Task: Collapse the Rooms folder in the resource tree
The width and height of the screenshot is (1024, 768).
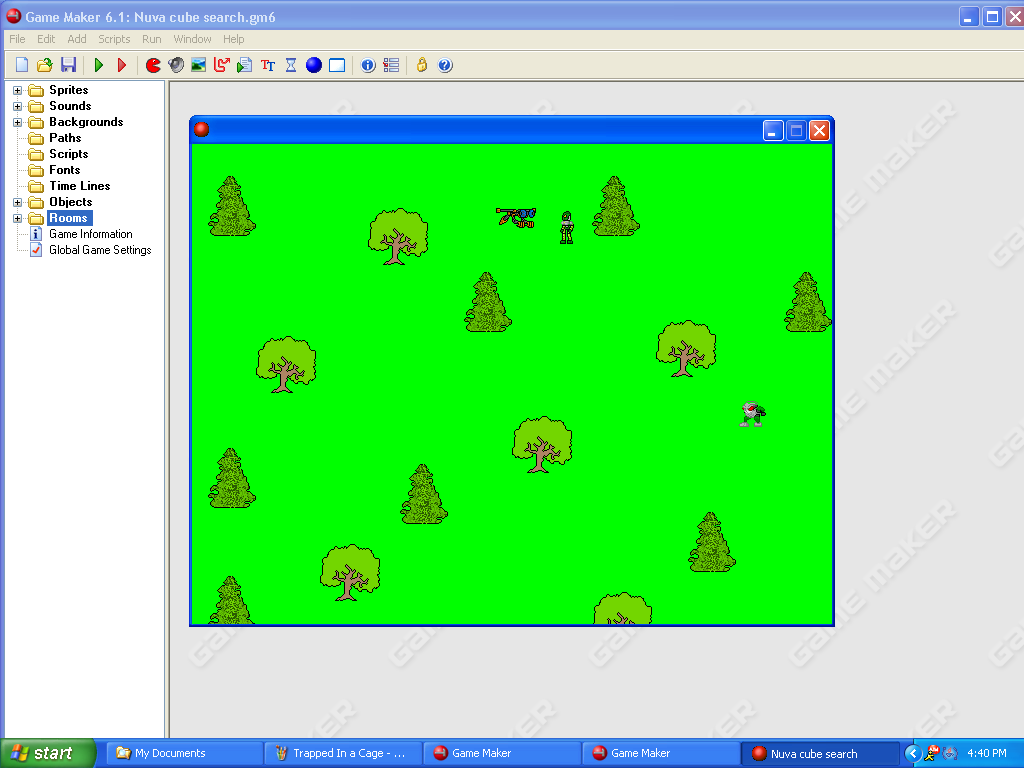Action: 16,217
